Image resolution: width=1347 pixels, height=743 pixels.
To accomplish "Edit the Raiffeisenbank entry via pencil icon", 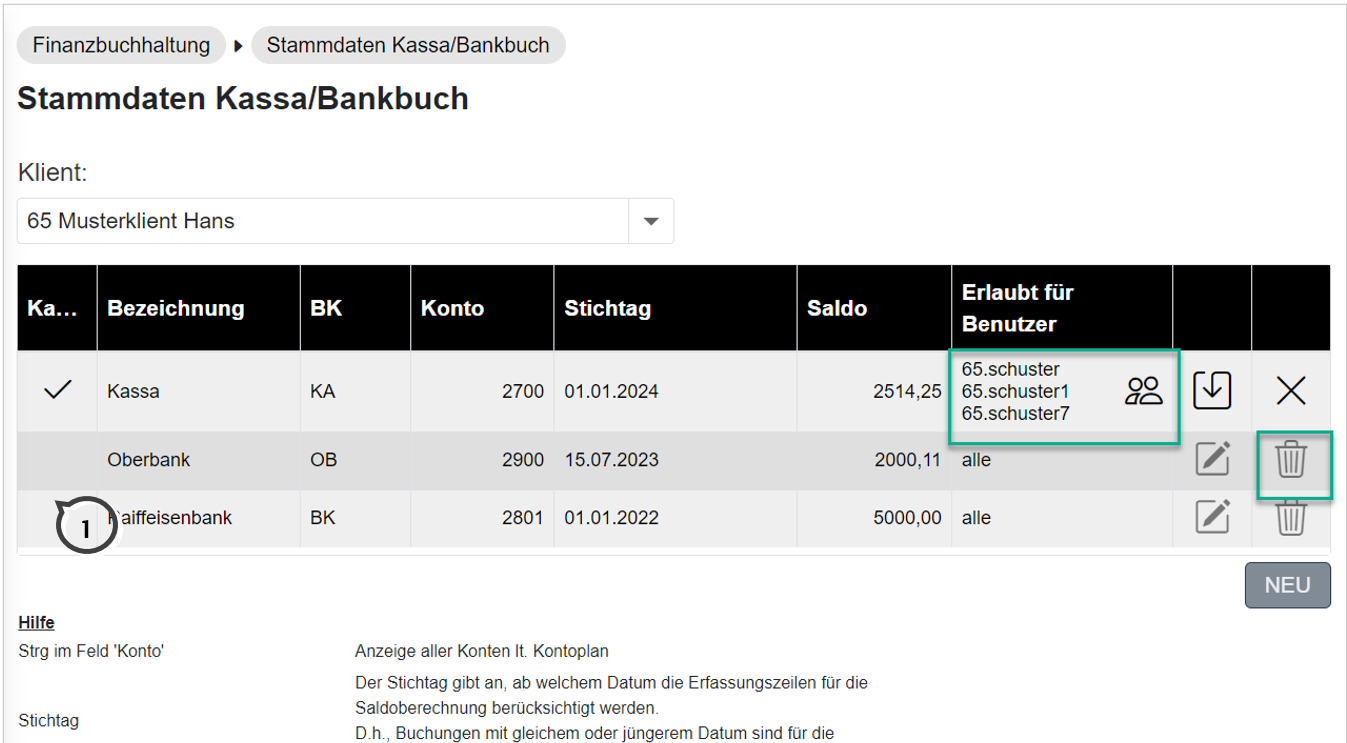I will tap(1212, 518).
